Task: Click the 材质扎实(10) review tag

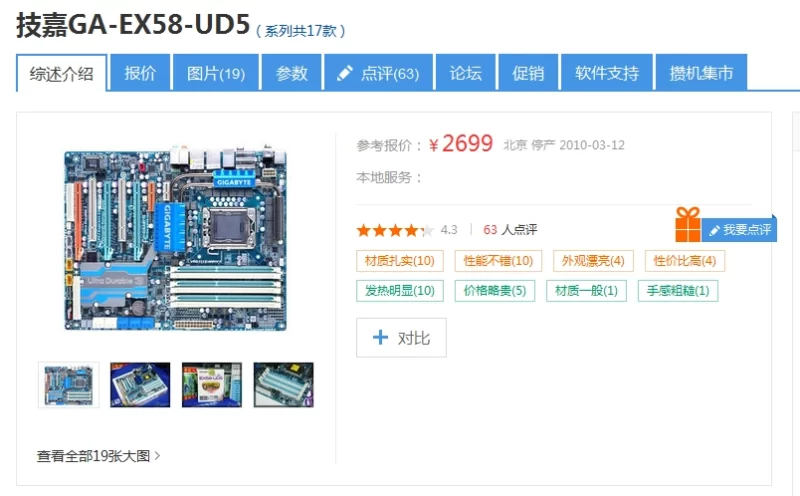Action: point(399,261)
